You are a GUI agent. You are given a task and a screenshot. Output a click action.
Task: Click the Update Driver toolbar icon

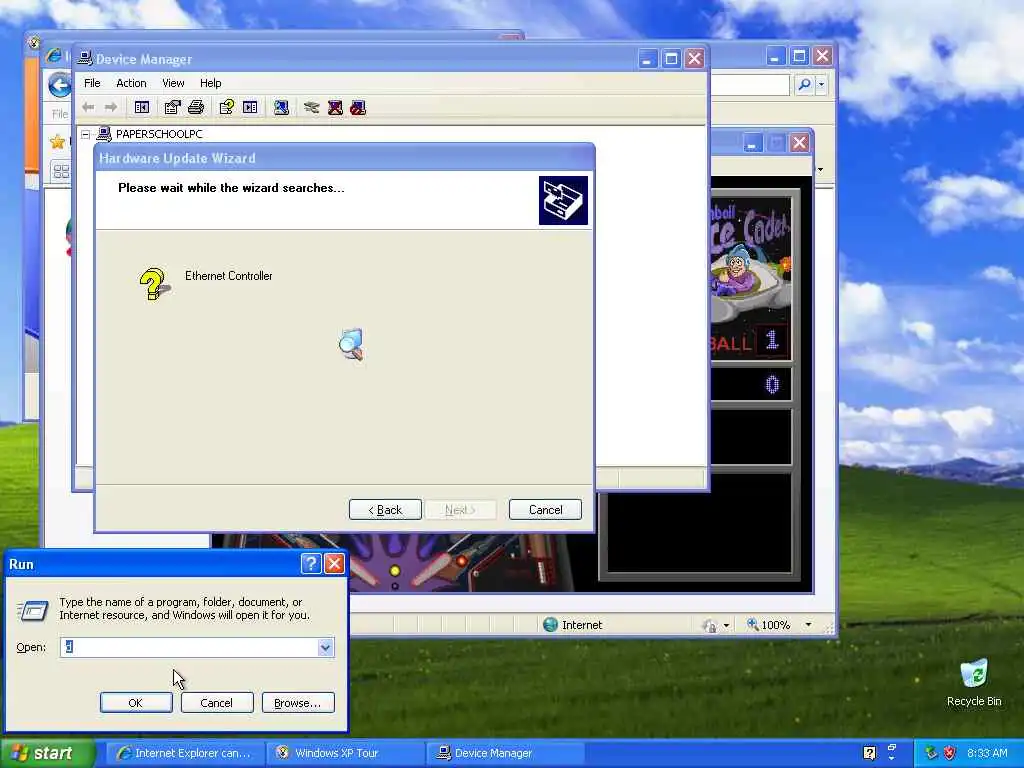click(312, 107)
